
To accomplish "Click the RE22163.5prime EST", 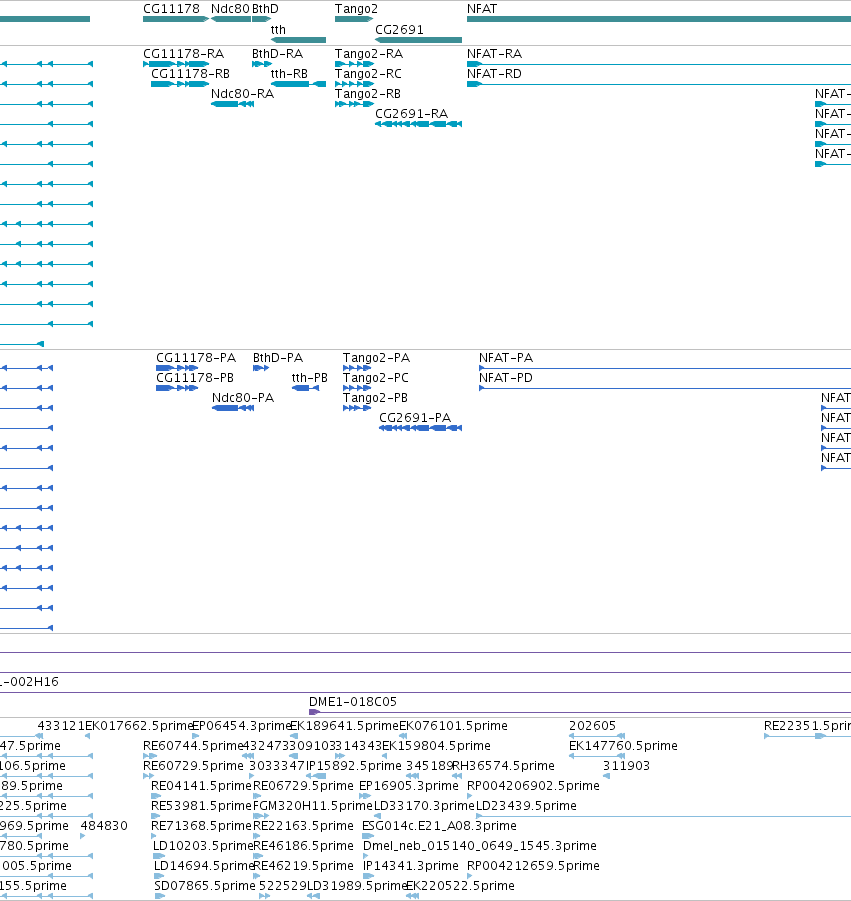I will 256,836.
